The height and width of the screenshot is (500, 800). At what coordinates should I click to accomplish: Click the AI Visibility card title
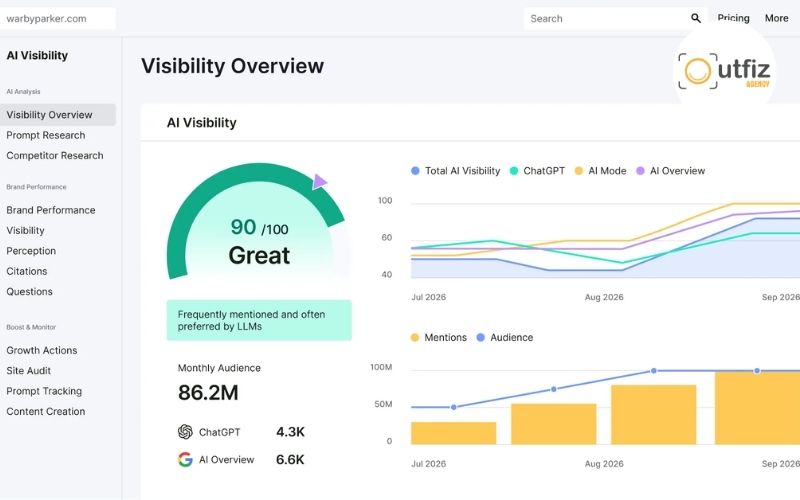point(202,123)
